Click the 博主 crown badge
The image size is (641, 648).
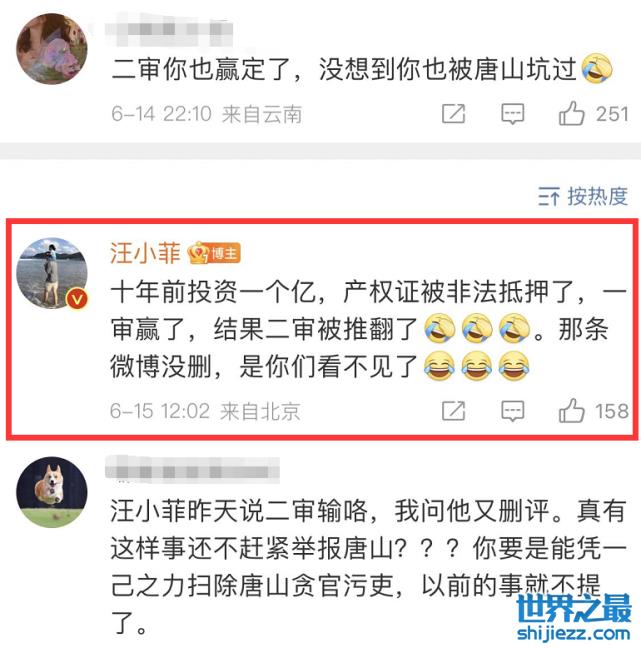[x=214, y=253]
